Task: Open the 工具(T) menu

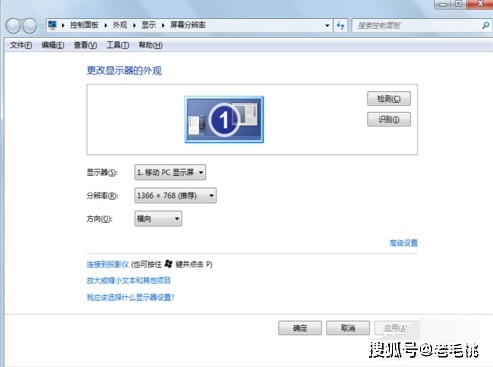Action: [118, 45]
